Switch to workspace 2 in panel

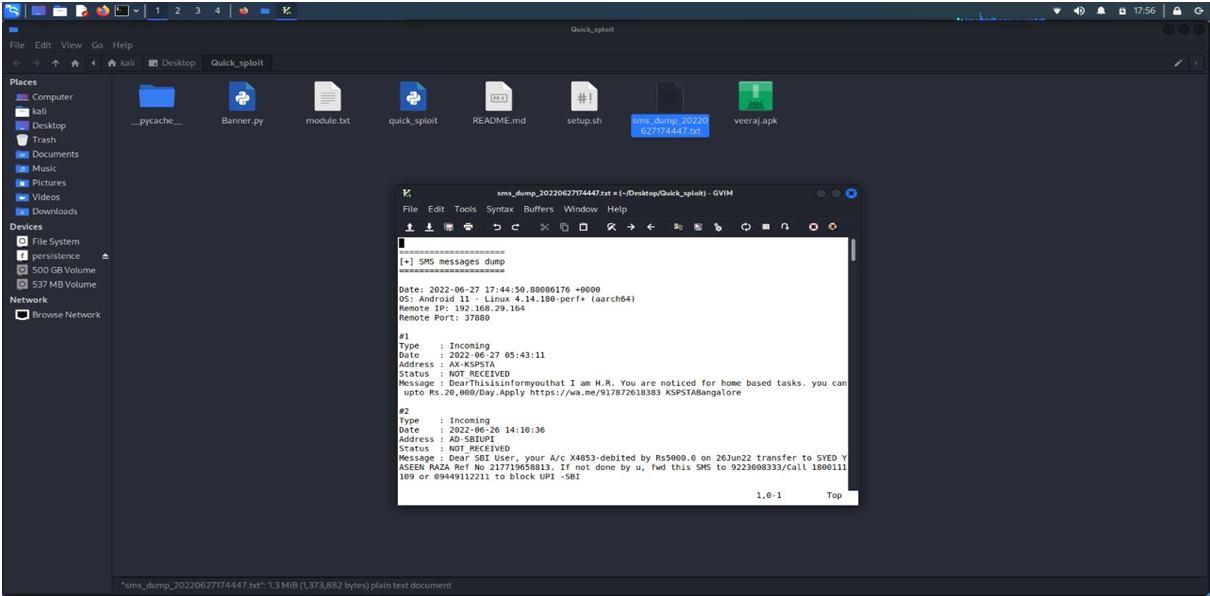[180, 10]
